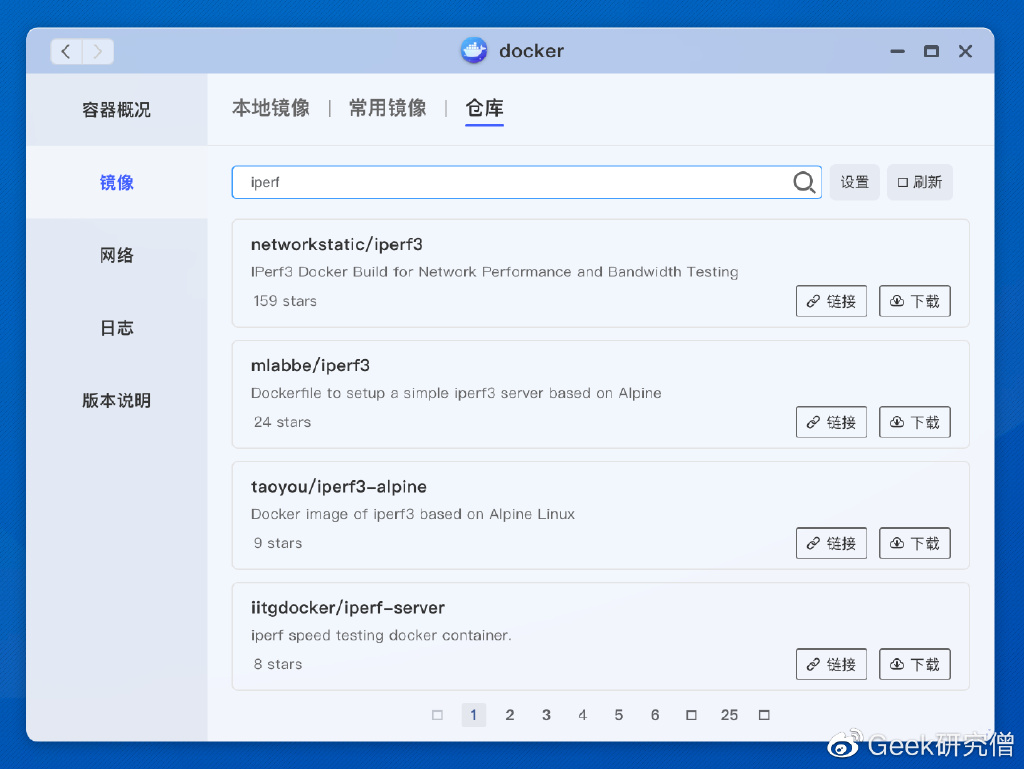Click the 9 stars count

(x=278, y=543)
